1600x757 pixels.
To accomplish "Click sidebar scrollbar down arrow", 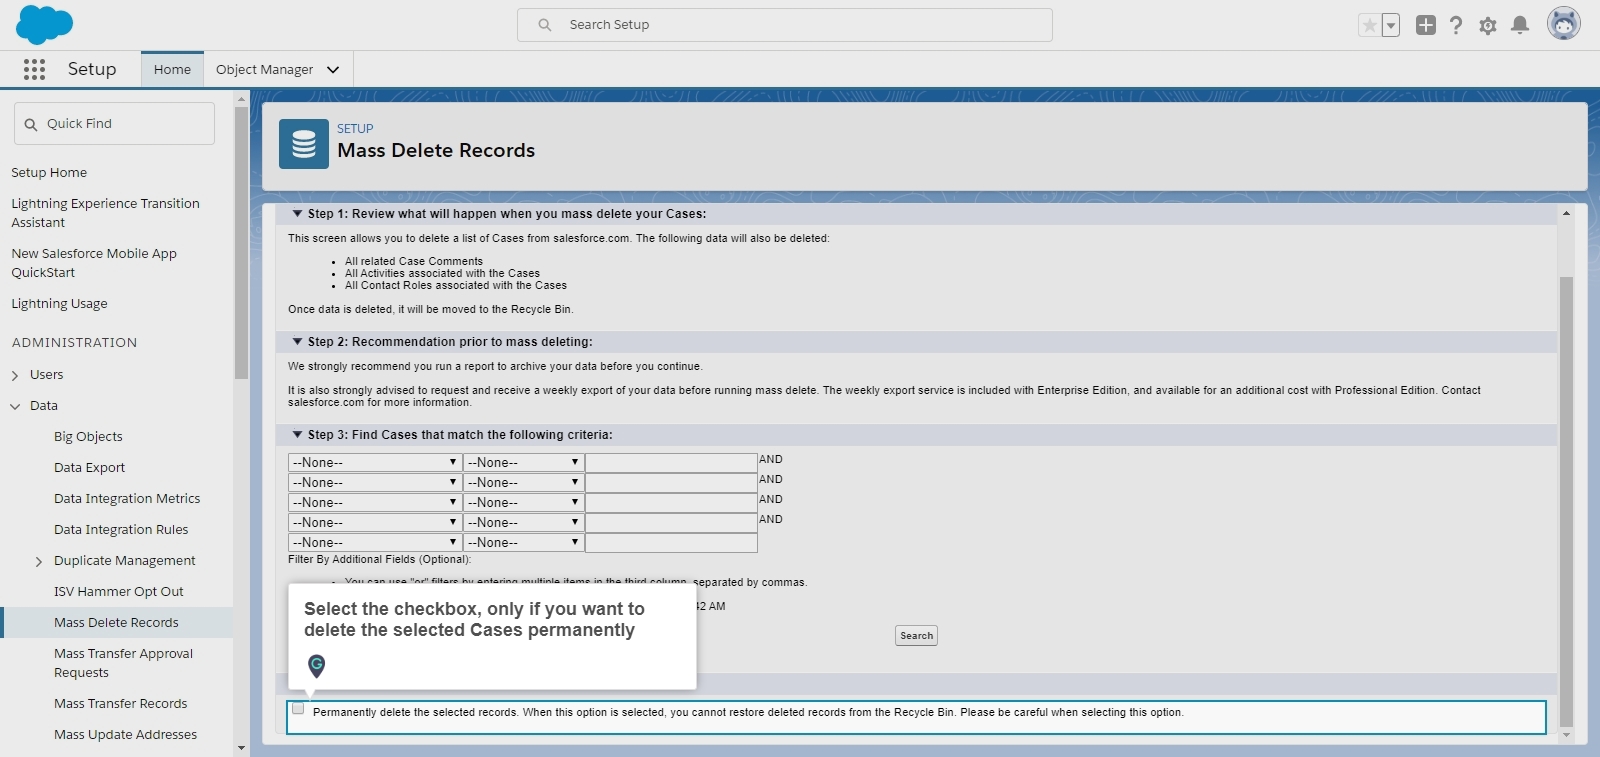I will tap(241, 748).
